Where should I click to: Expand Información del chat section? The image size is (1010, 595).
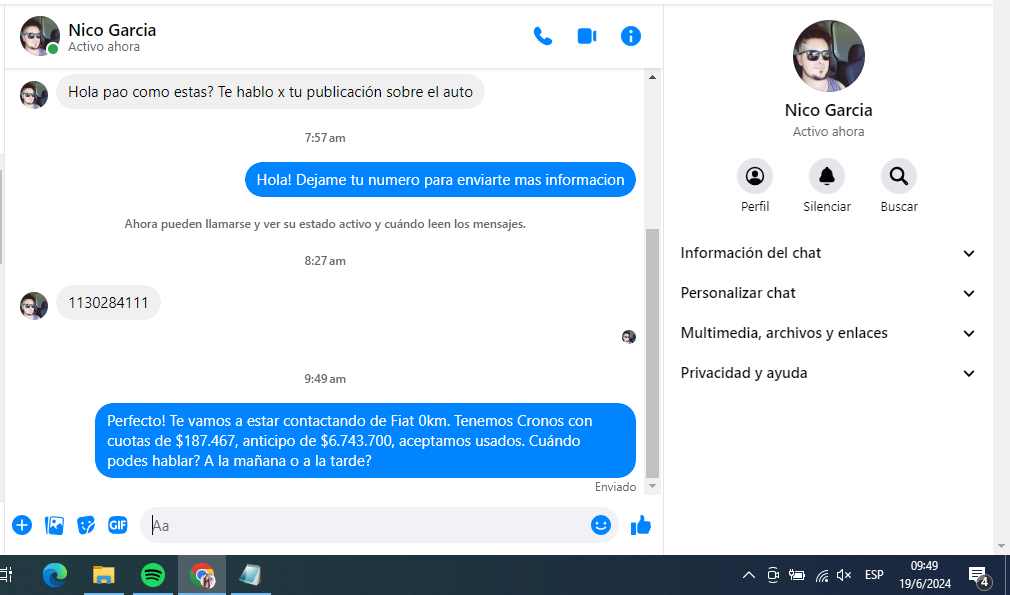828,253
